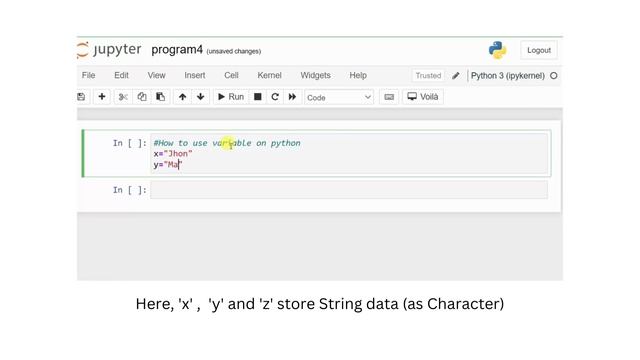
Task: Open the Cell menu
Action: click(231, 76)
